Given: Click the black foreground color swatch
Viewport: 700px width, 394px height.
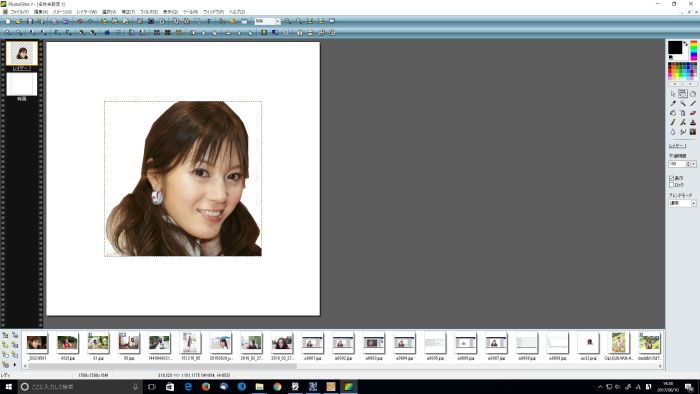Looking at the screenshot, I should [675, 47].
